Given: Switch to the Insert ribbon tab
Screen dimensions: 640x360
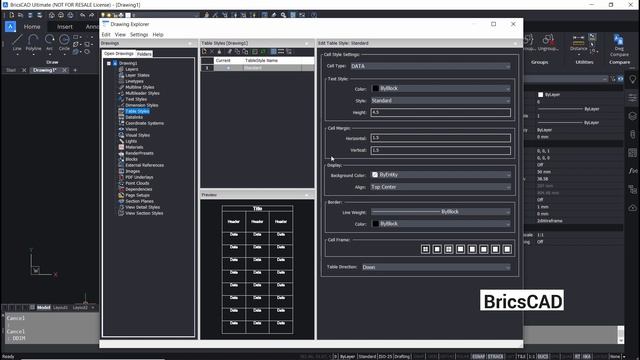Looking at the screenshot, I should click(x=64, y=27).
